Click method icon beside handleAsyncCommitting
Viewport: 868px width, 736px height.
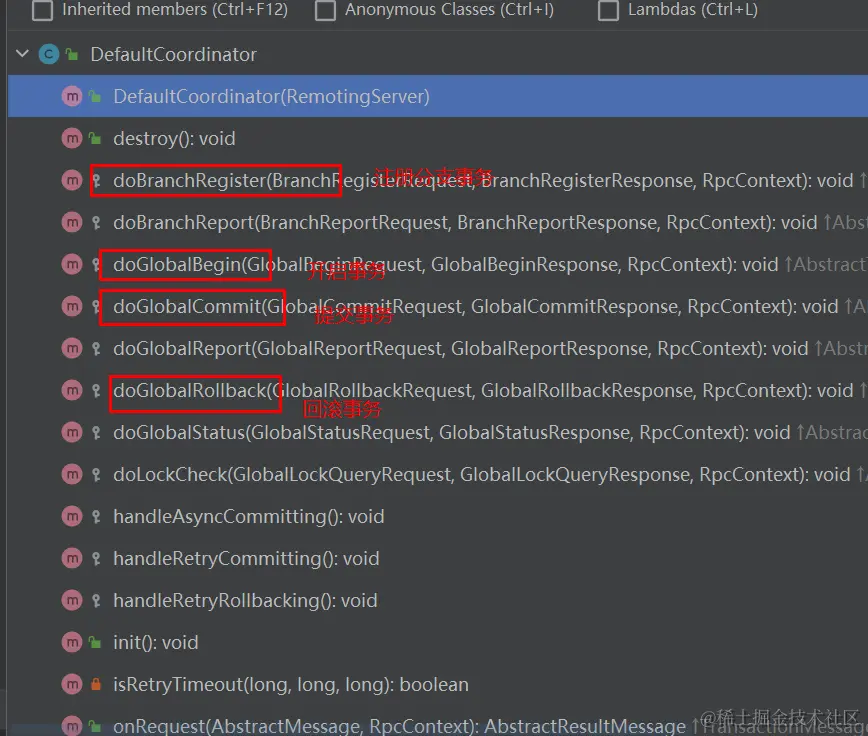(71, 517)
